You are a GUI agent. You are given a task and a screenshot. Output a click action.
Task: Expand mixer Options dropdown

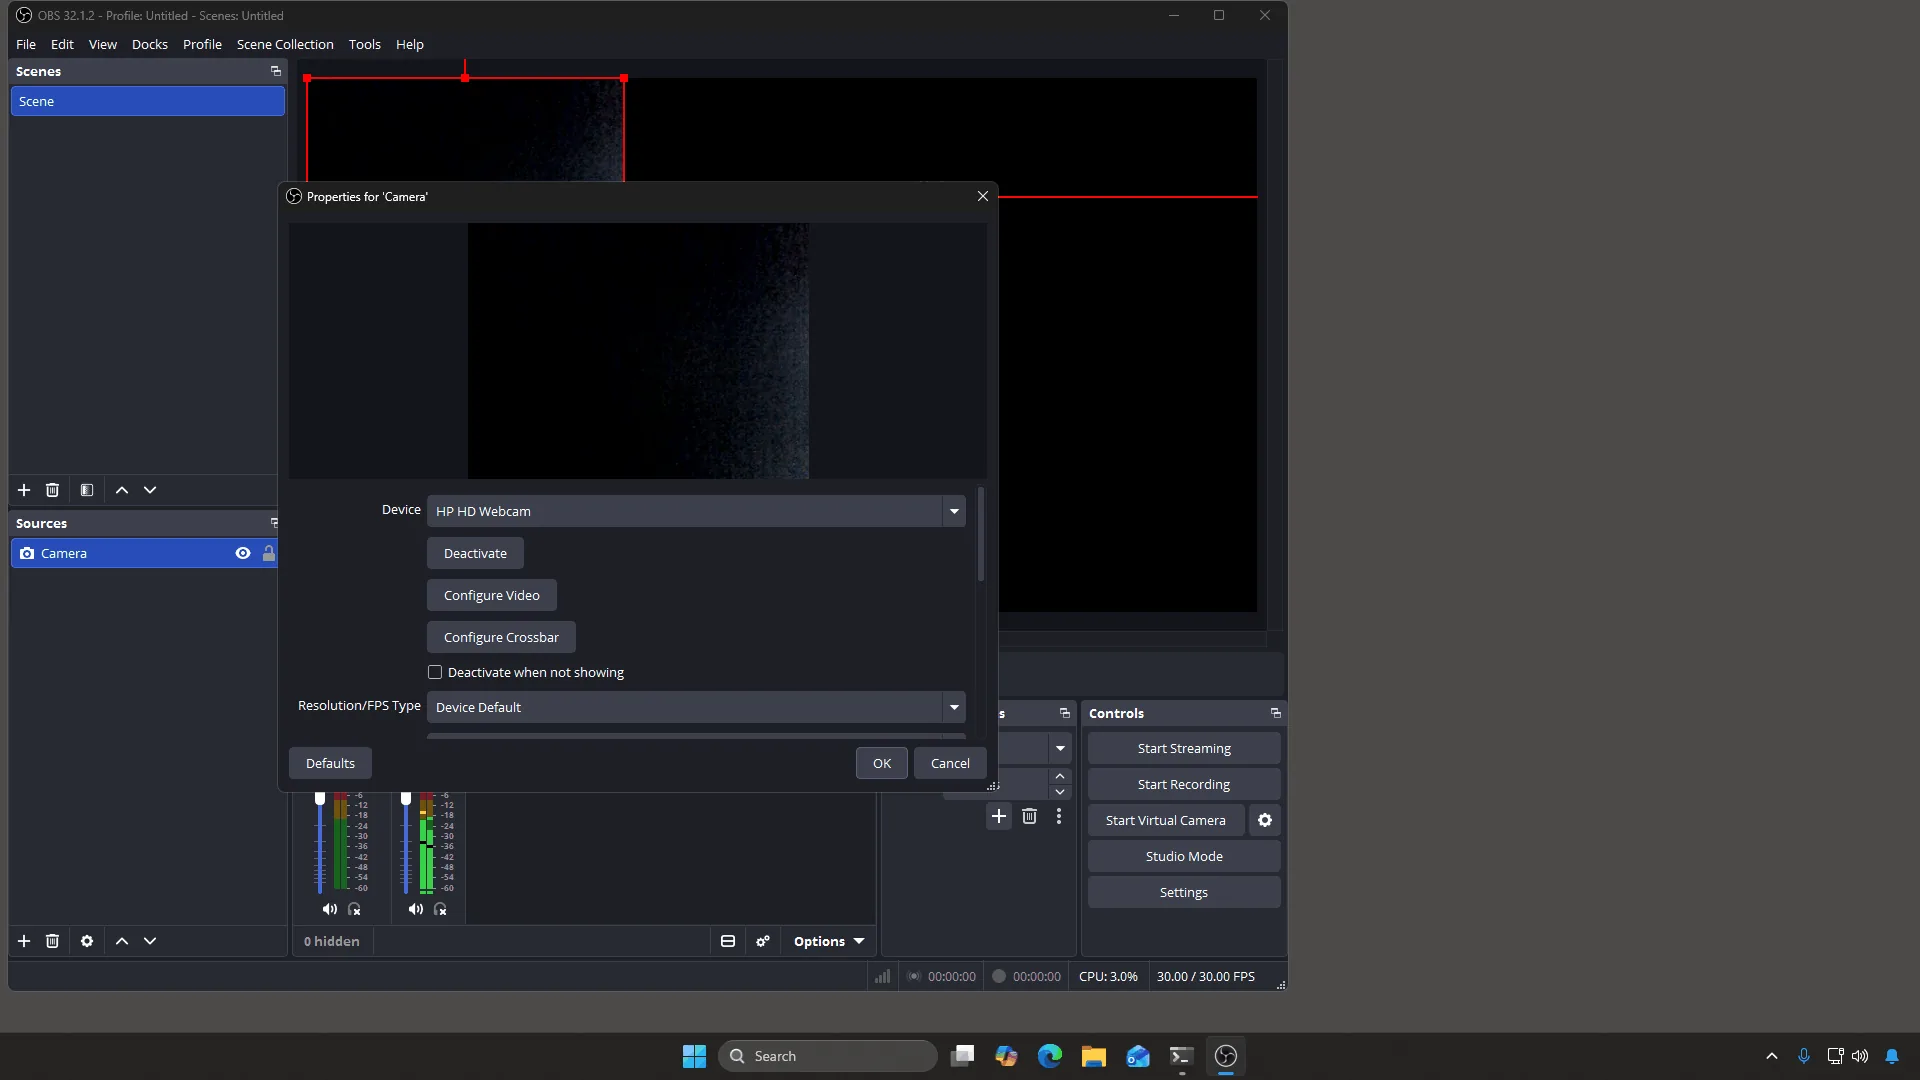(x=829, y=941)
